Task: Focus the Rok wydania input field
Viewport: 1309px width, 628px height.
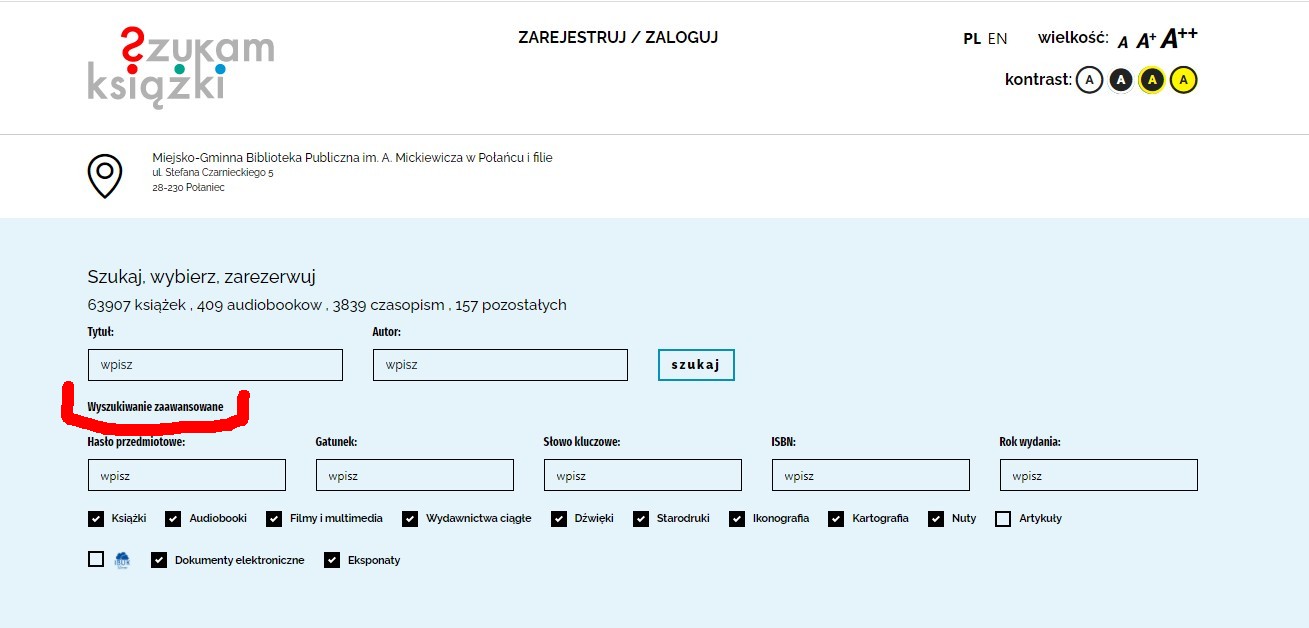Action: [1098, 476]
